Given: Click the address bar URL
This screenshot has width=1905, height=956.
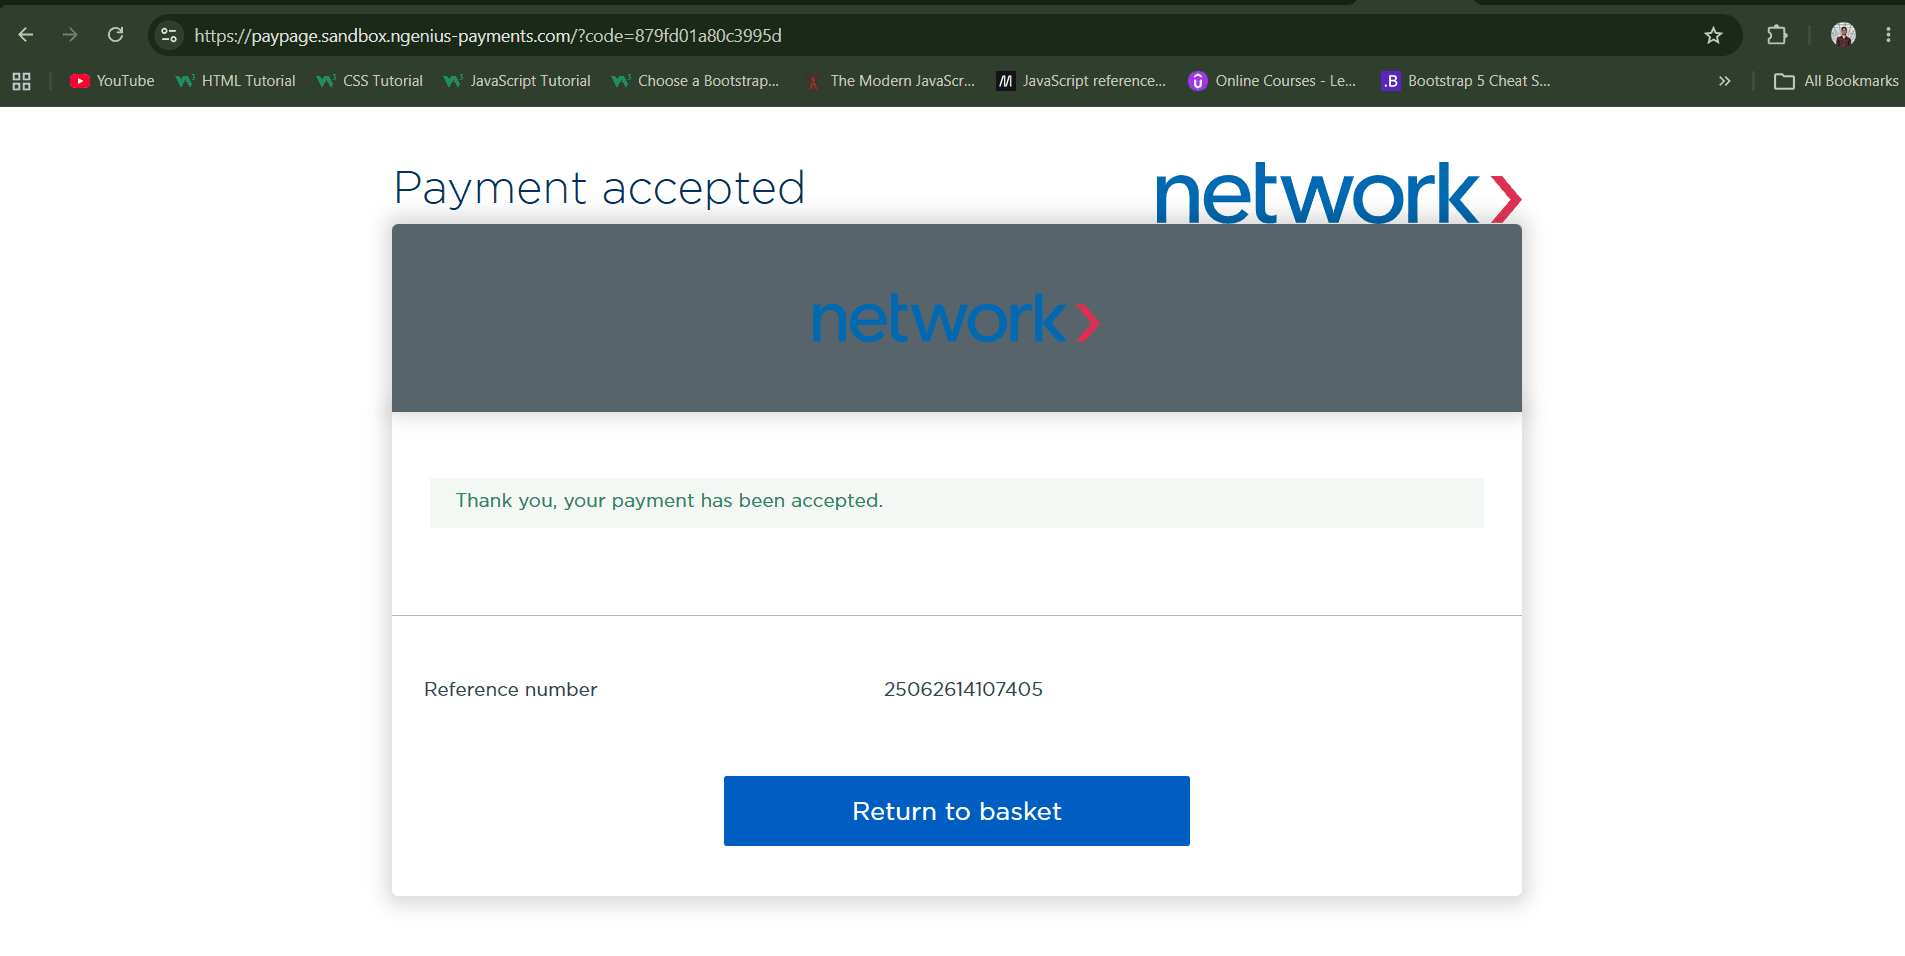Looking at the screenshot, I should tap(488, 36).
